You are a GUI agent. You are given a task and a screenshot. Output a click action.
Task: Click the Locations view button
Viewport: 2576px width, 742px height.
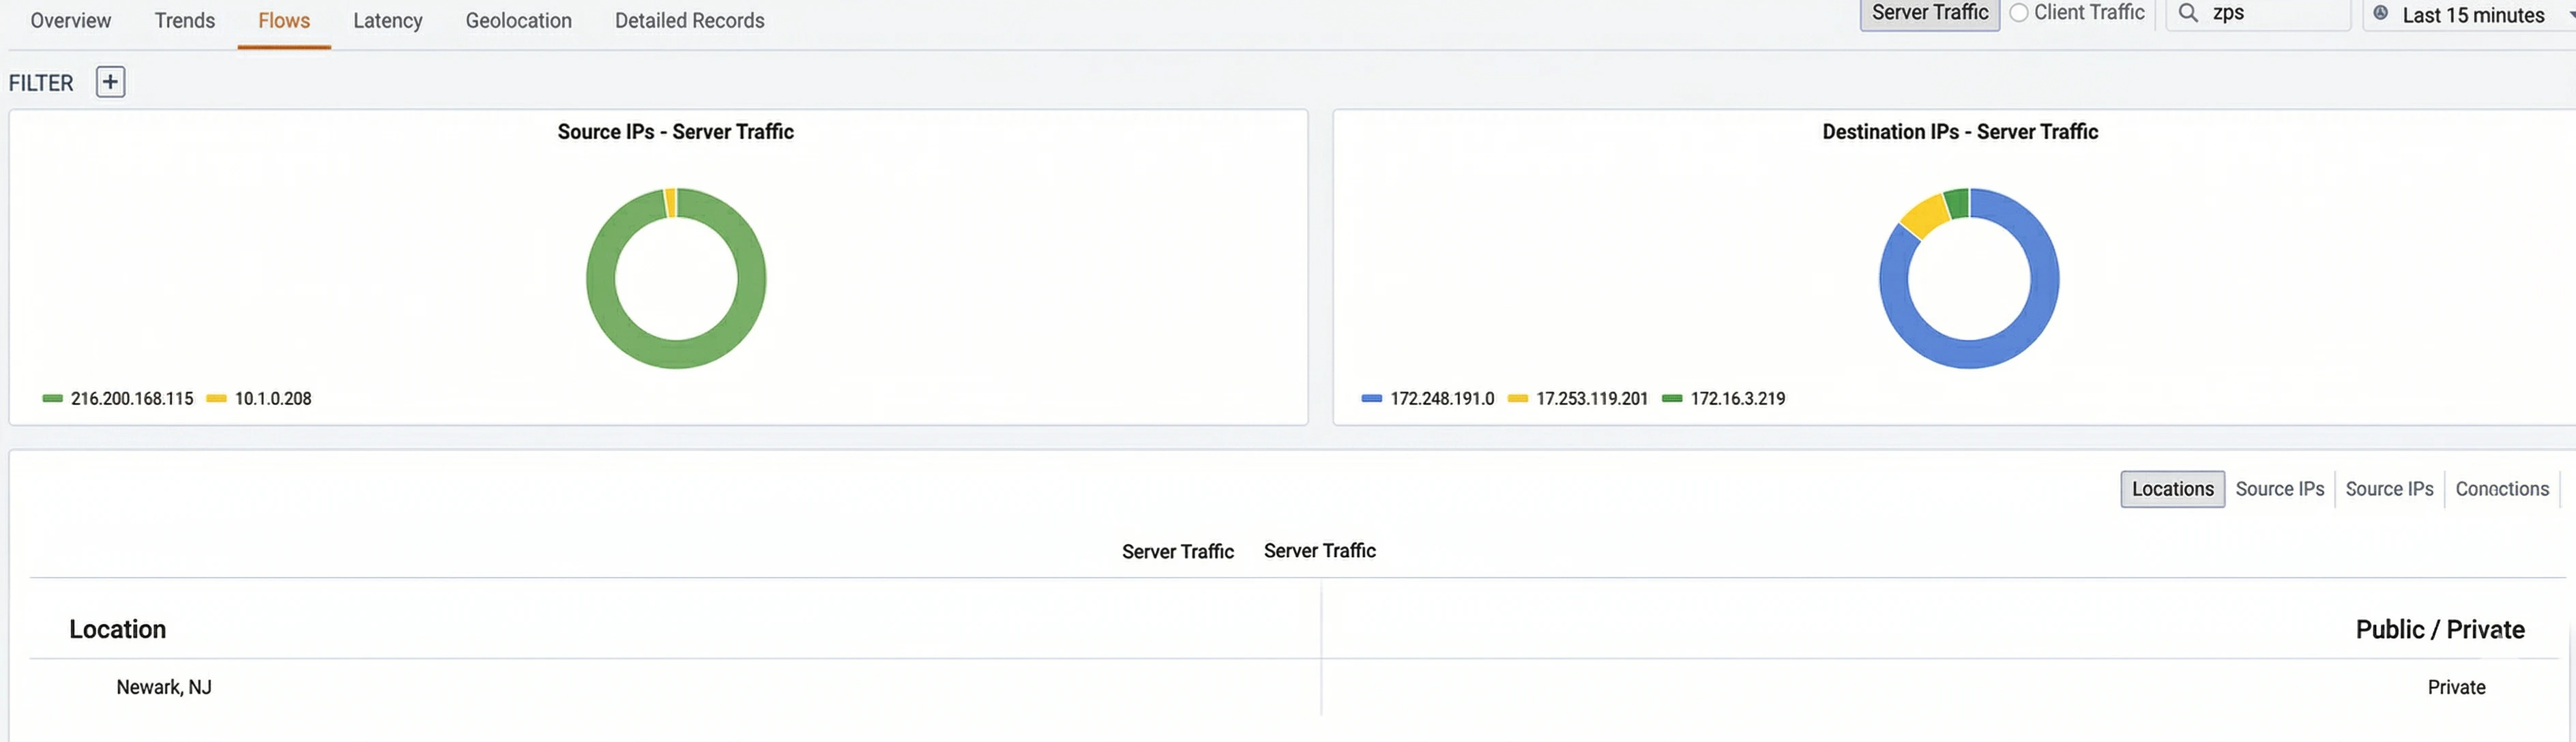click(x=2172, y=489)
